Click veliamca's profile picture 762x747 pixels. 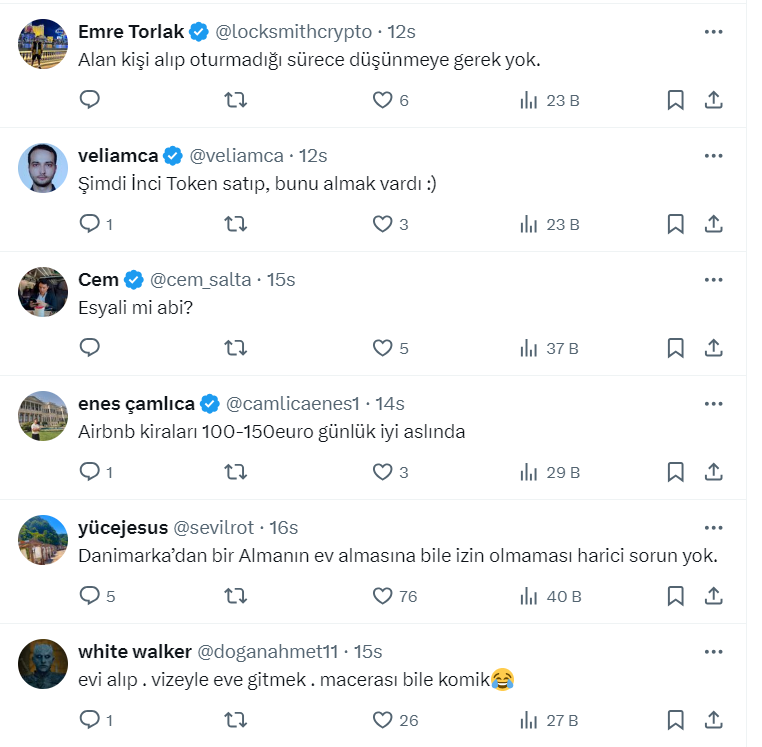pyautogui.click(x=43, y=168)
